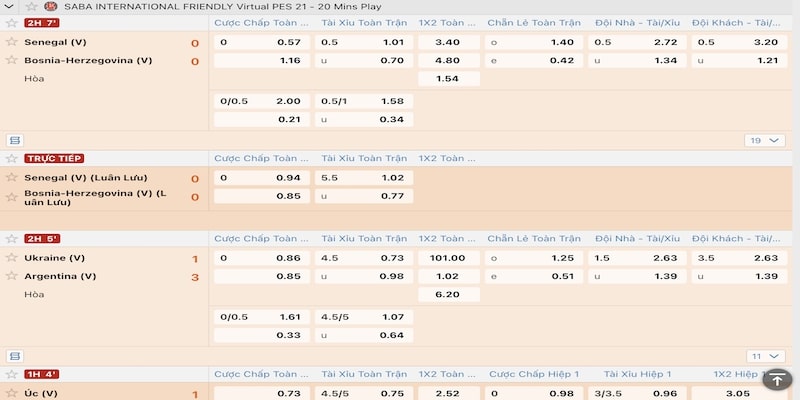This screenshot has height=400, width=800.
Task: Choose draw odds 6.20 for Ukraine match
Action: tap(448, 295)
